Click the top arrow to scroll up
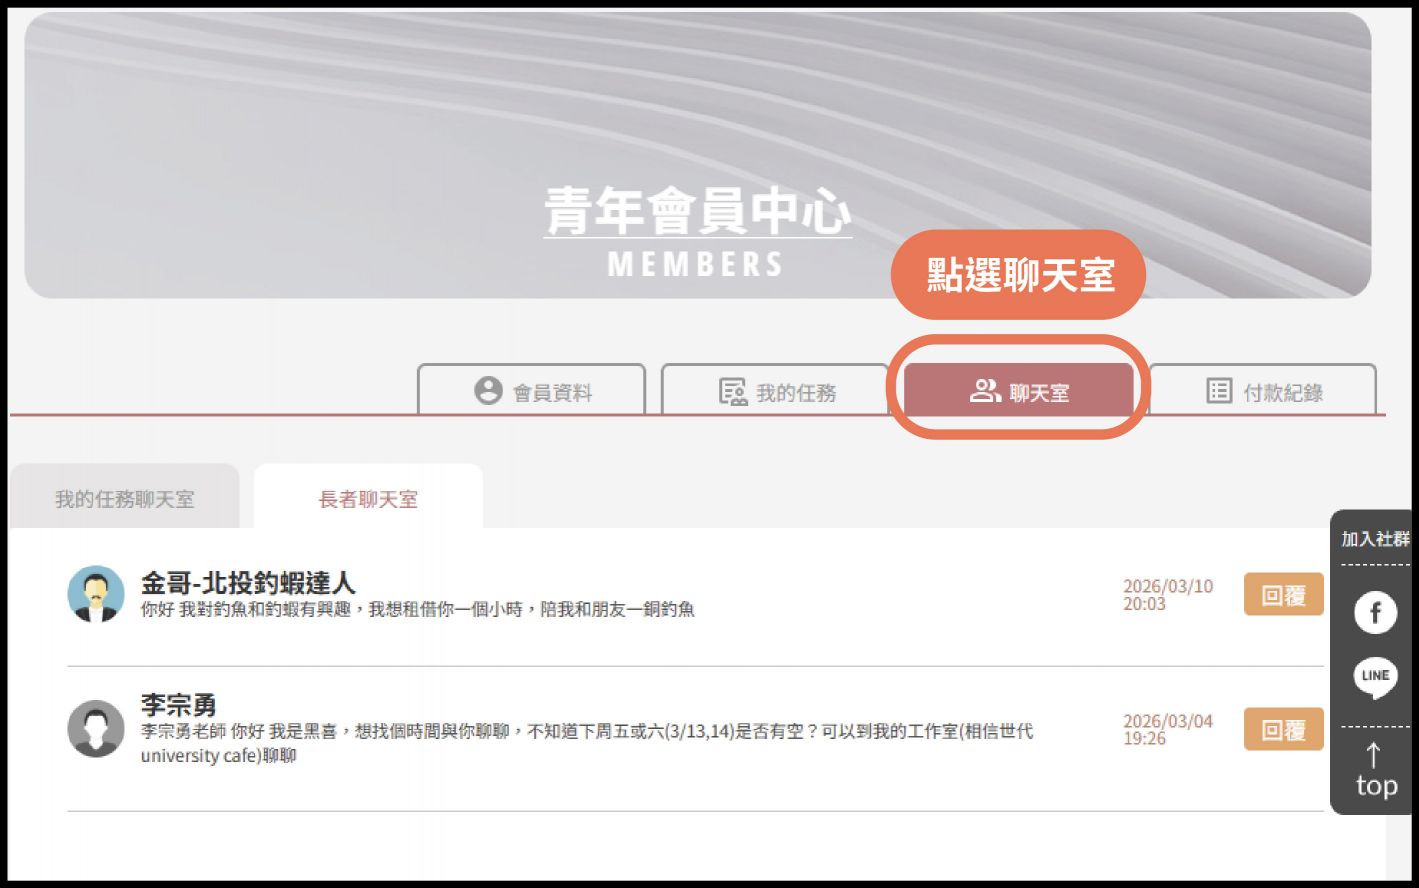This screenshot has width=1419, height=888. 1375,770
